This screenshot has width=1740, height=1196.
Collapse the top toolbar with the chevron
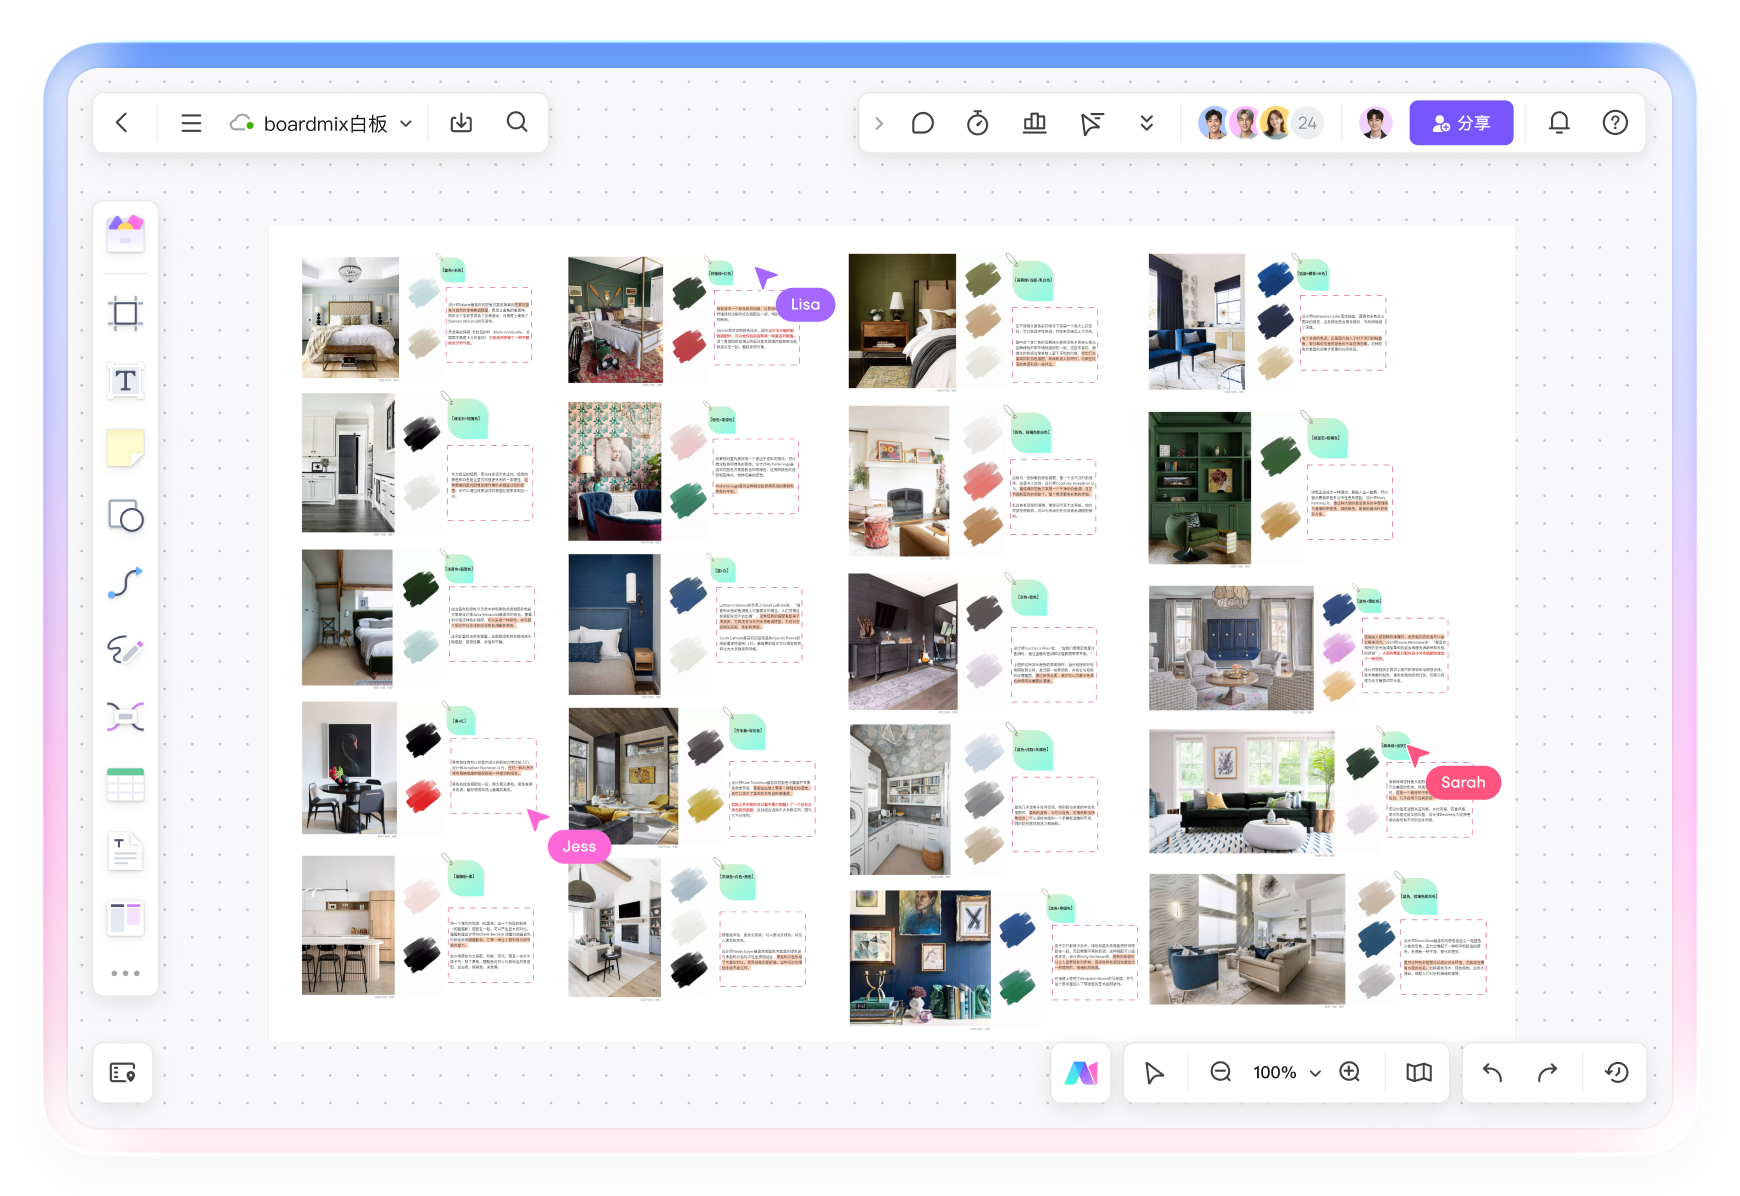(x=879, y=123)
